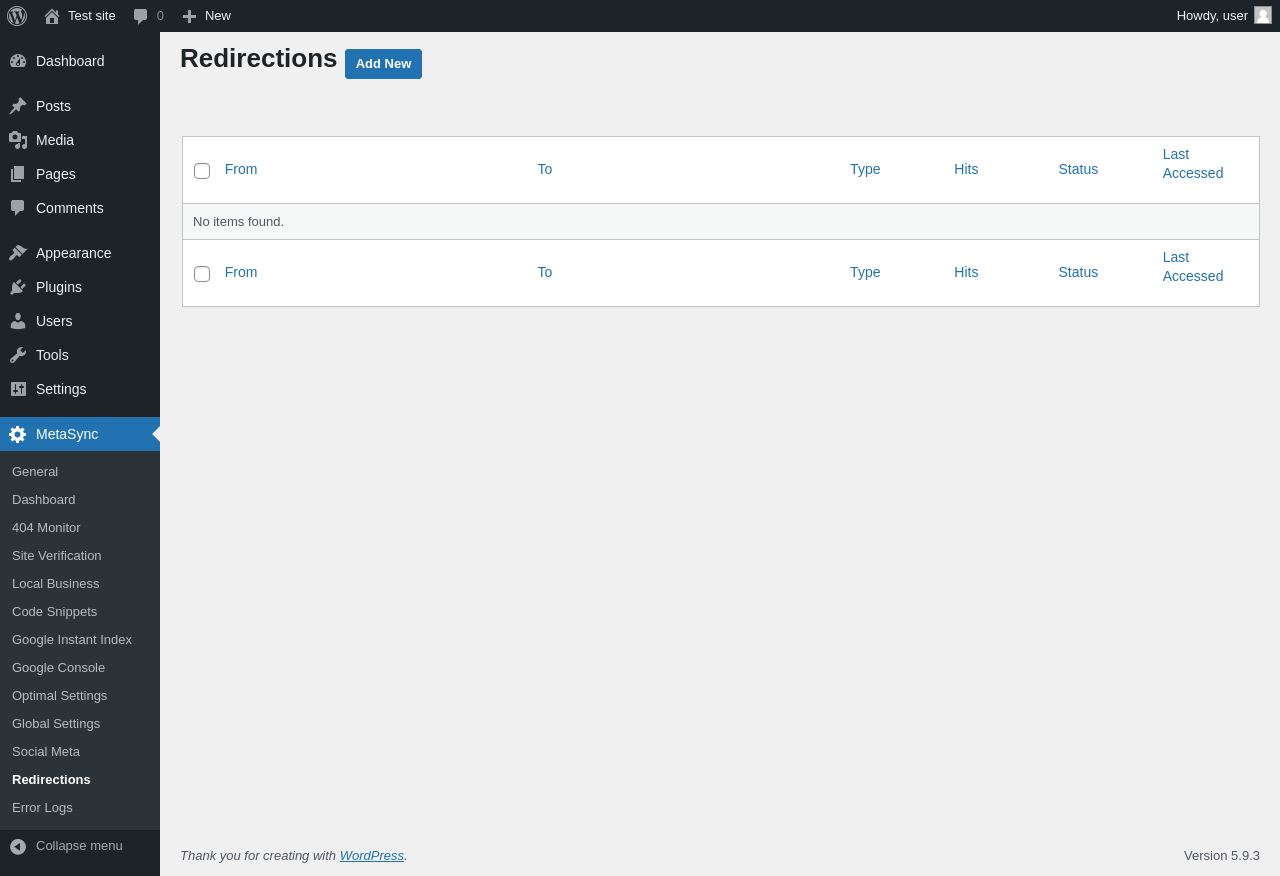
Task: Sort by Type column in header
Action: (x=865, y=169)
